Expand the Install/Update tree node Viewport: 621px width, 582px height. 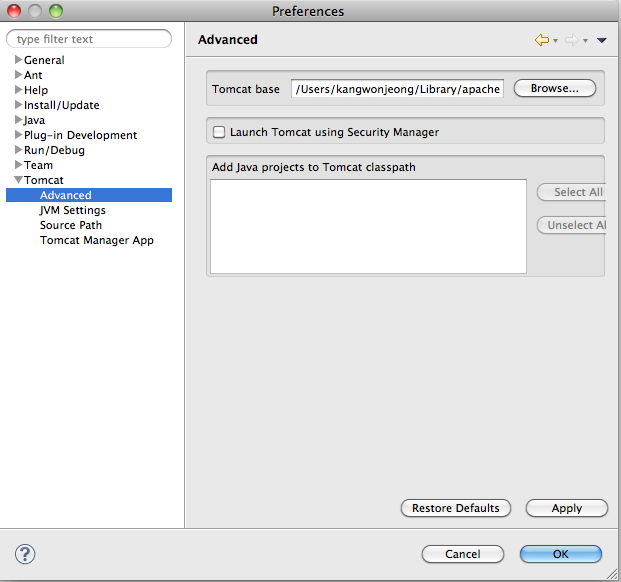pos(18,105)
